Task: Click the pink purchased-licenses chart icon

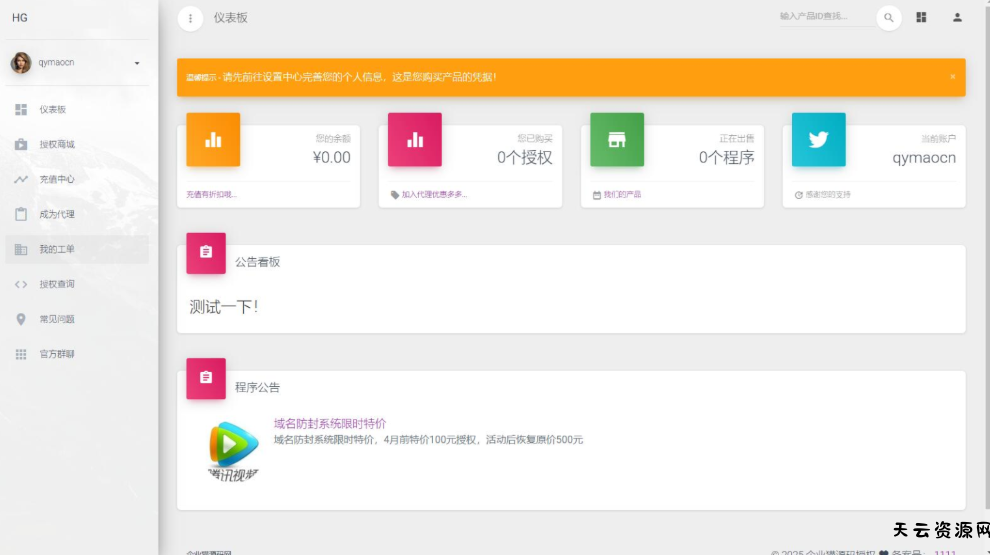Action: 415,140
